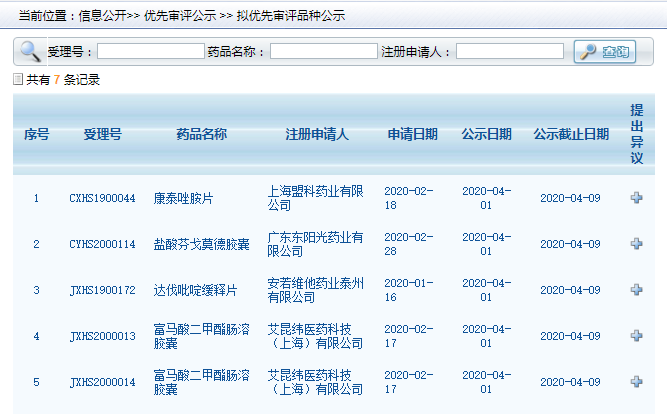
Task: Click sequence number 1
Action: coord(36,198)
